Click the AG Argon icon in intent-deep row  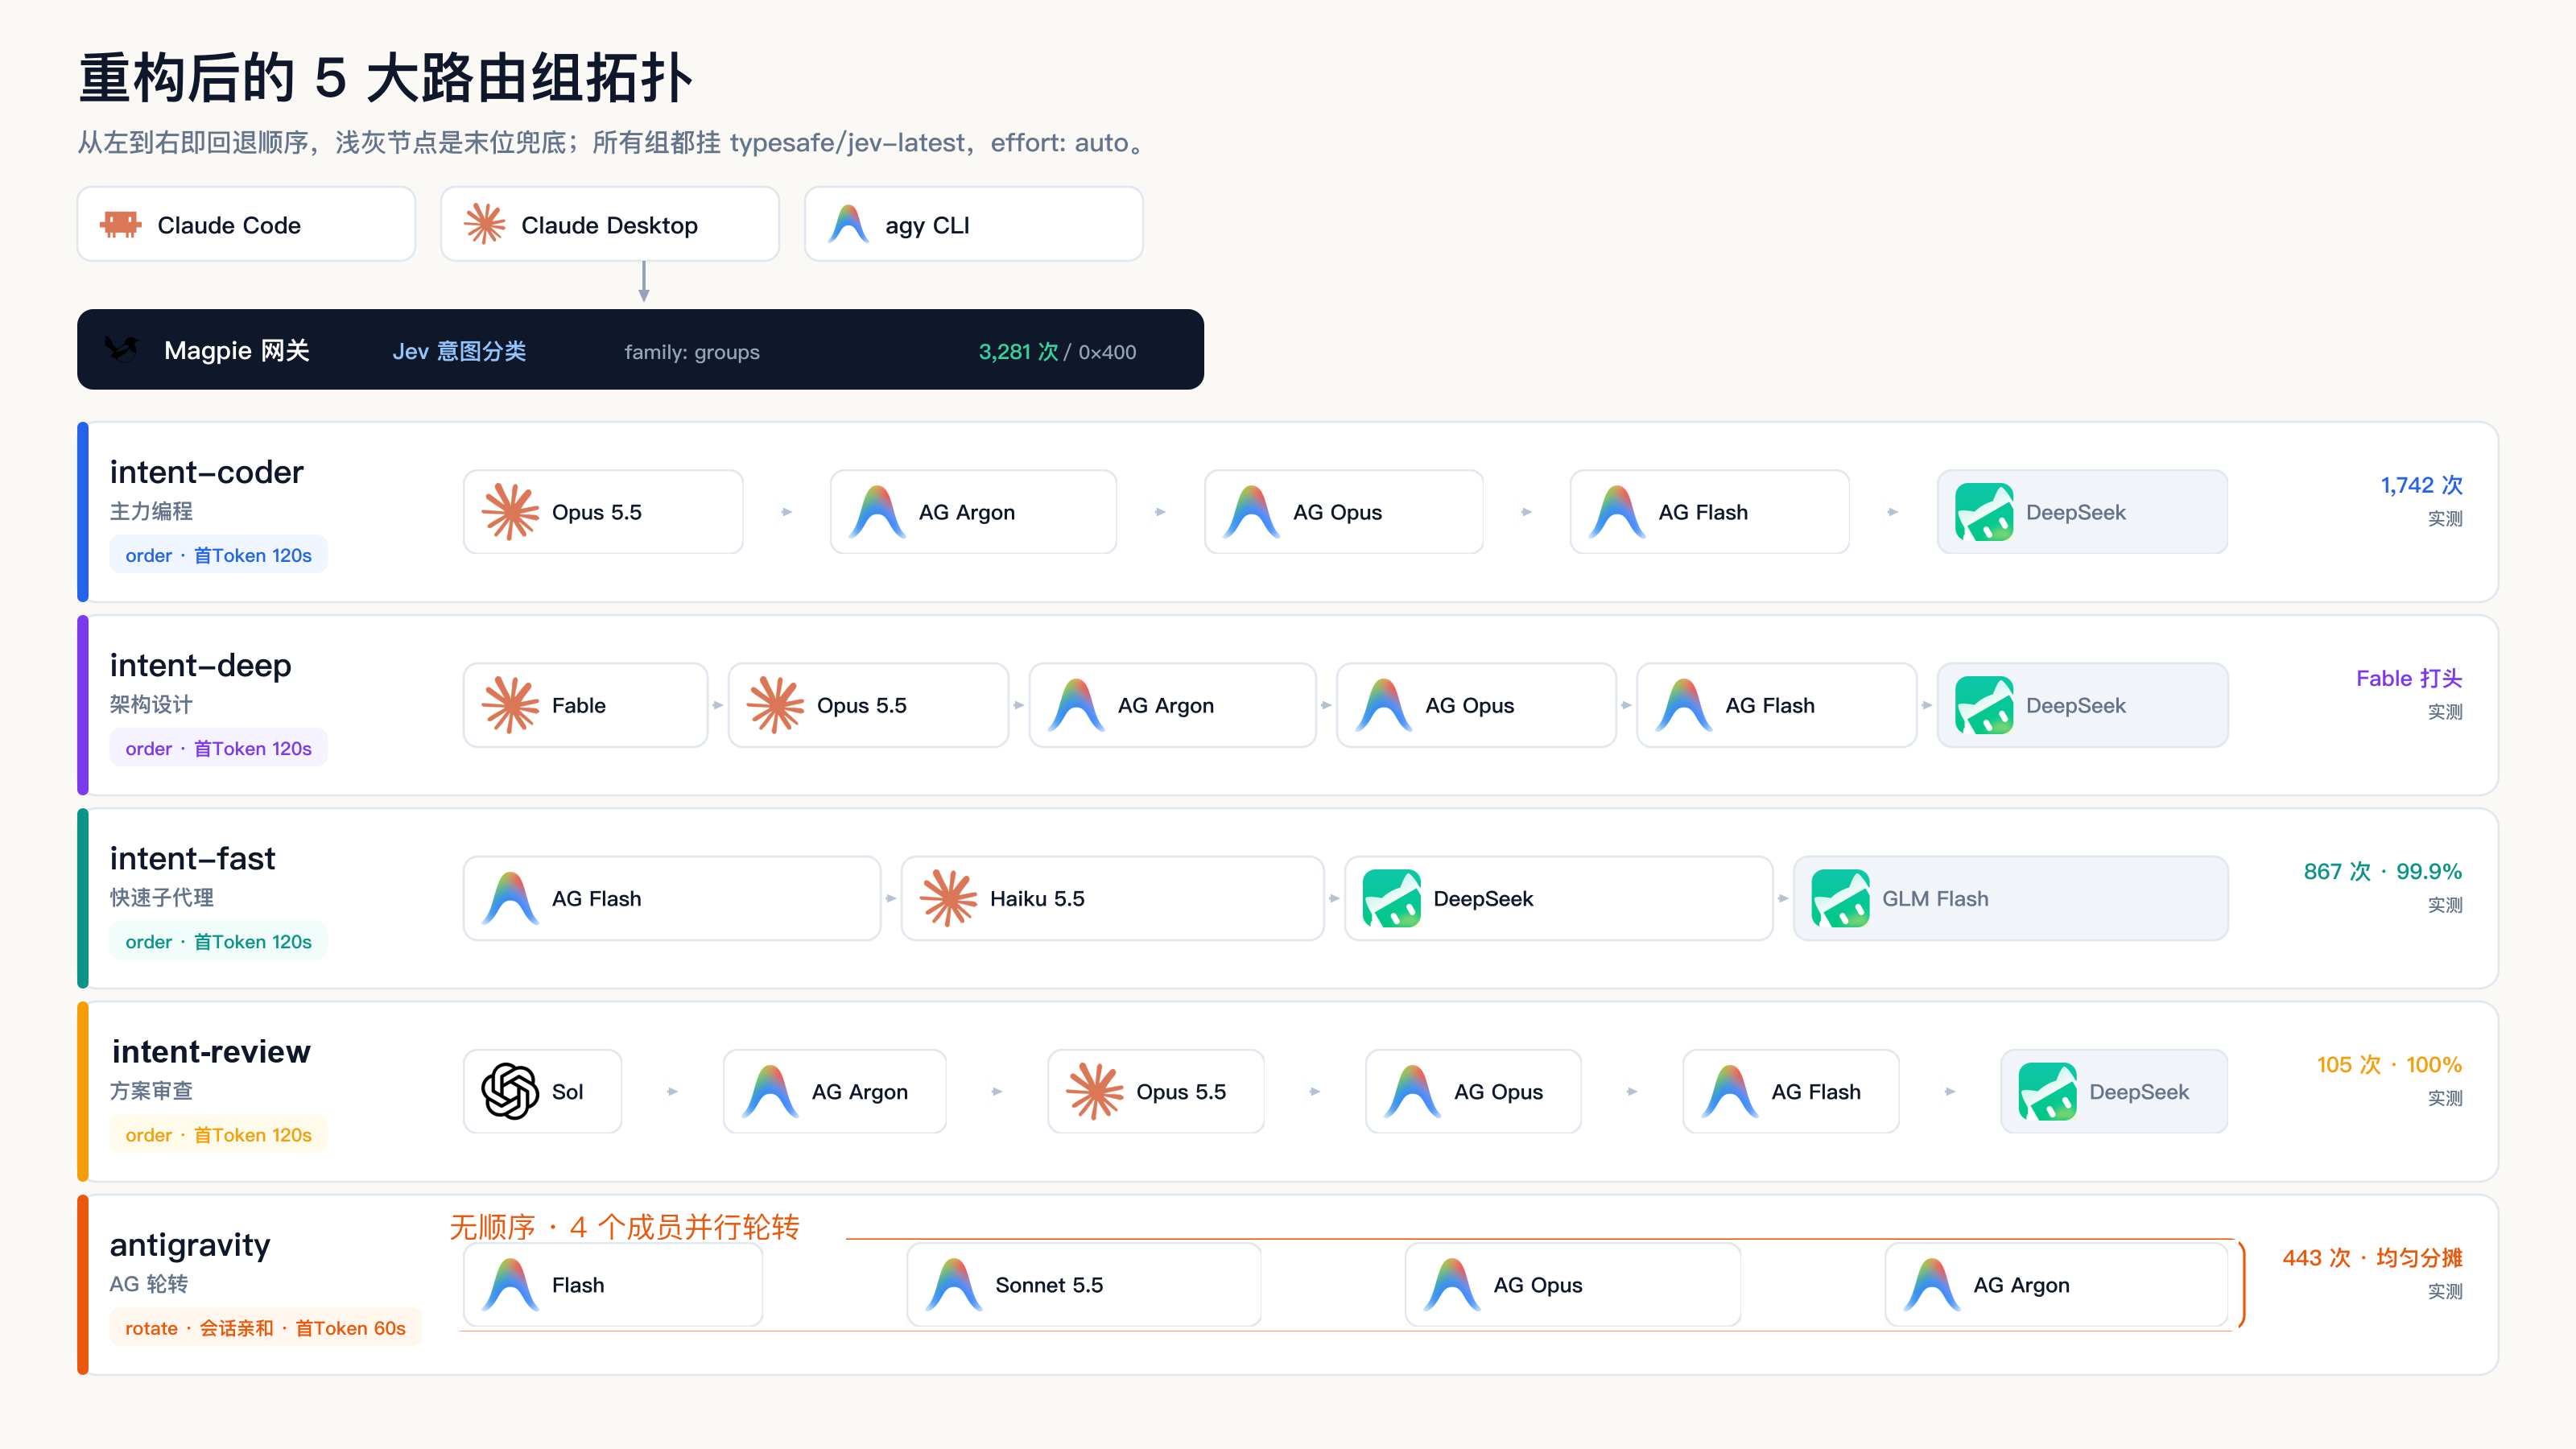coord(1077,705)
